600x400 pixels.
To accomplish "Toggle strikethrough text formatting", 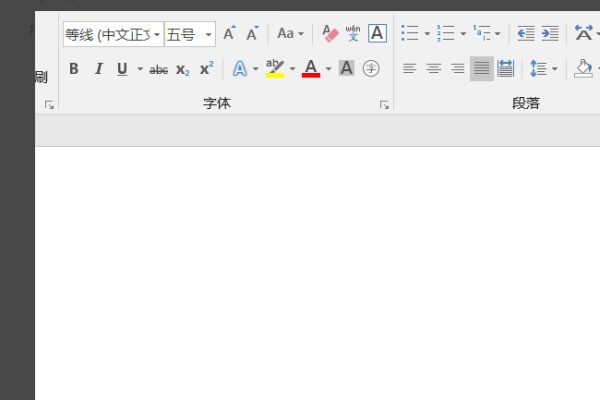I will pyautogui.click(x=159, y=69).
